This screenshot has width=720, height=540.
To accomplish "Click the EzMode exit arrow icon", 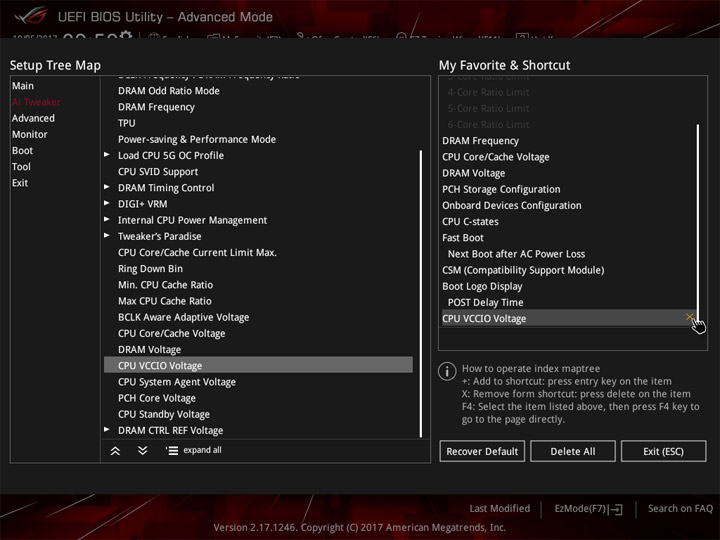I will (x=617, y=509).
